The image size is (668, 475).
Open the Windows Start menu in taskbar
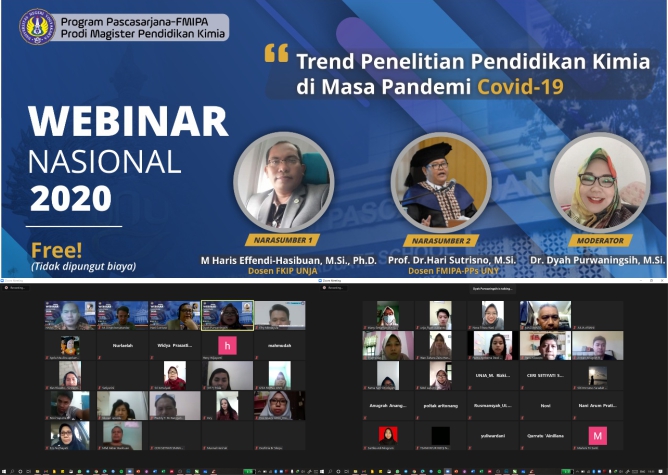5,471
